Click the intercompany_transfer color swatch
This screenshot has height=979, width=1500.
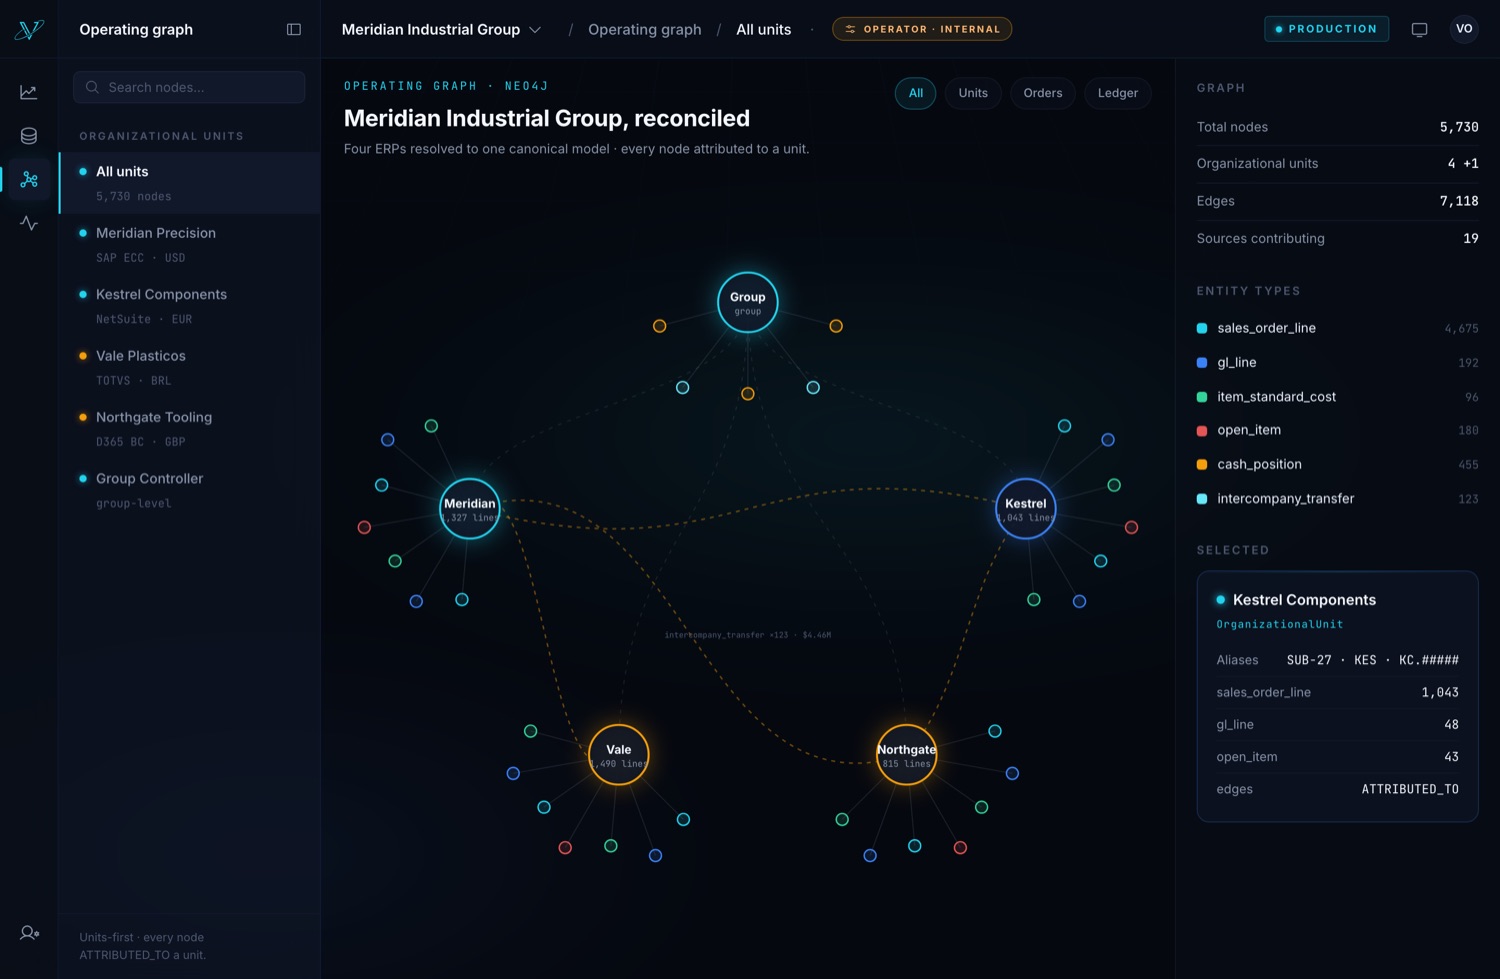pos(1202,498)
